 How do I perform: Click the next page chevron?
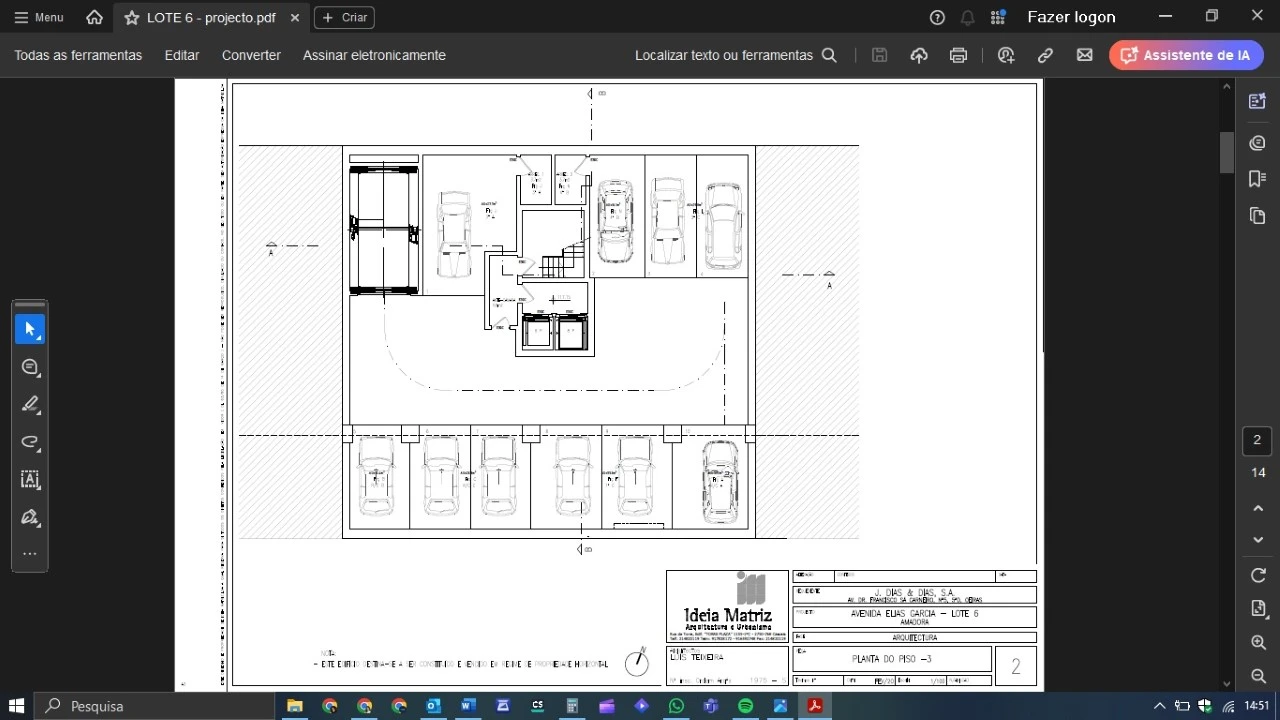1258,540
